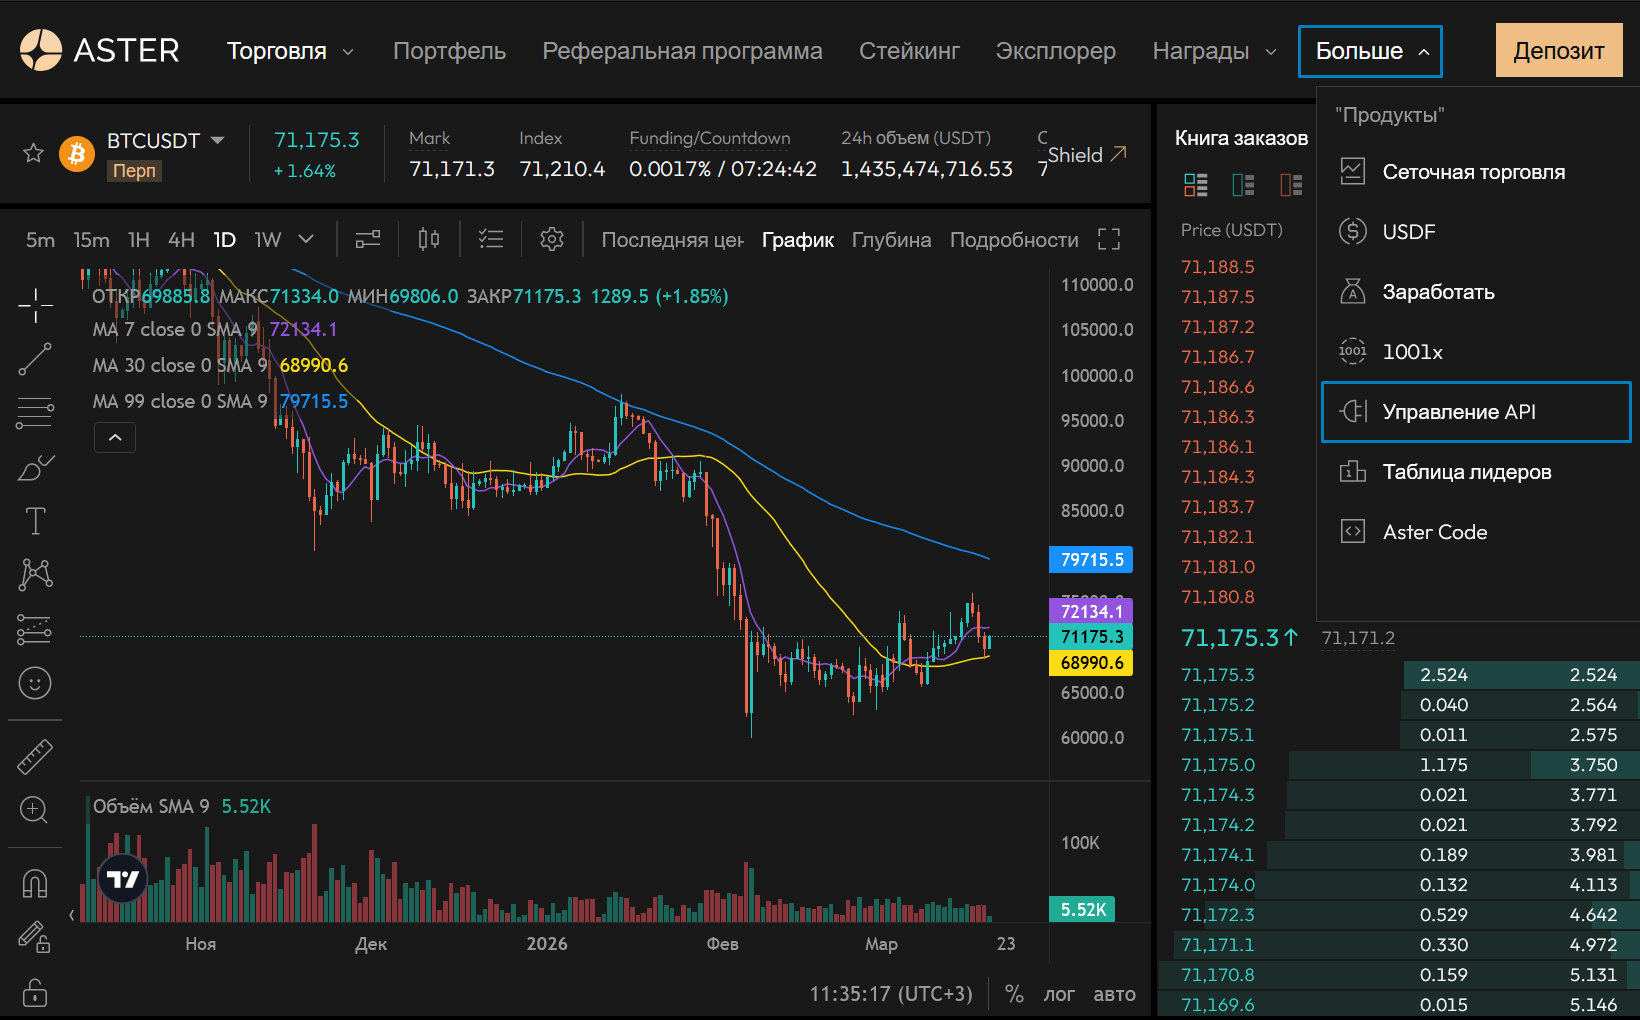The image size is (1640, 1020).
Task: Expand chart to fullscreen
Action: pos(1109,239)
